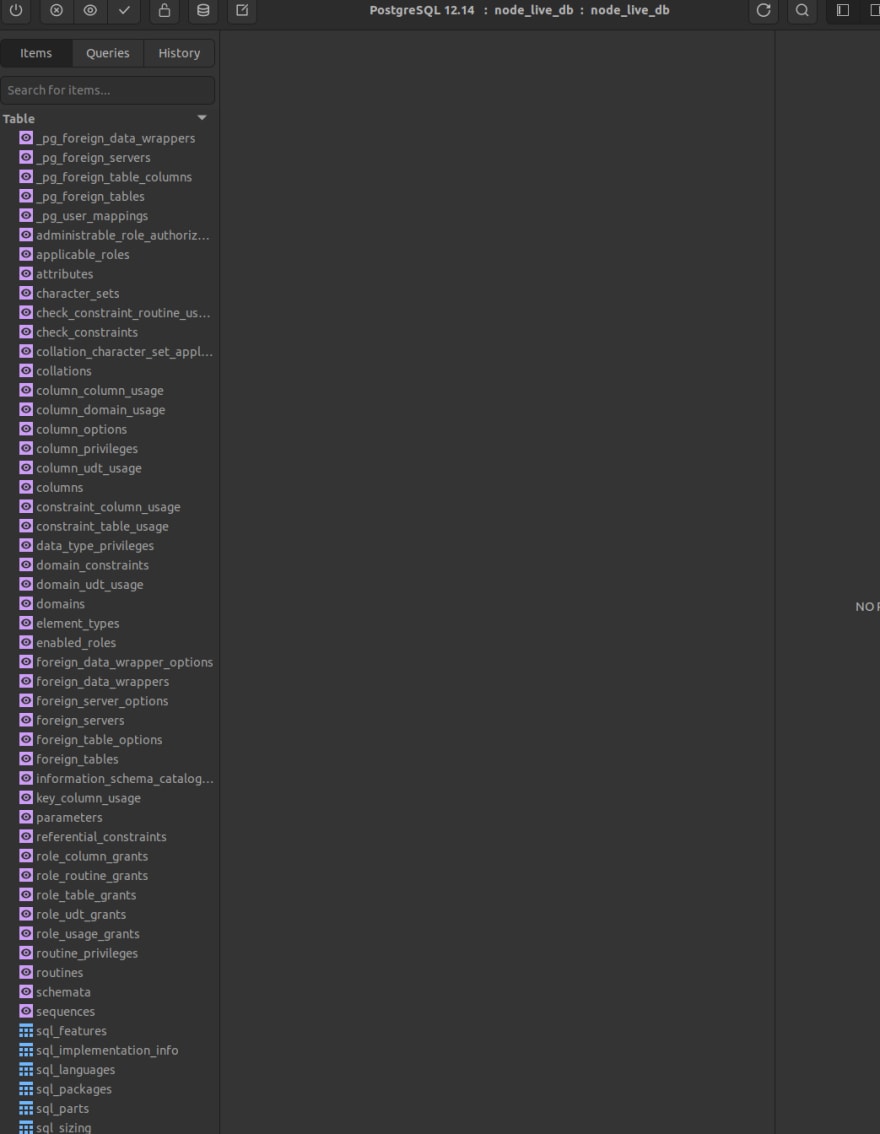Select the collations view
The width and height of the screenshot is (880, 1134).
point(64,371)
